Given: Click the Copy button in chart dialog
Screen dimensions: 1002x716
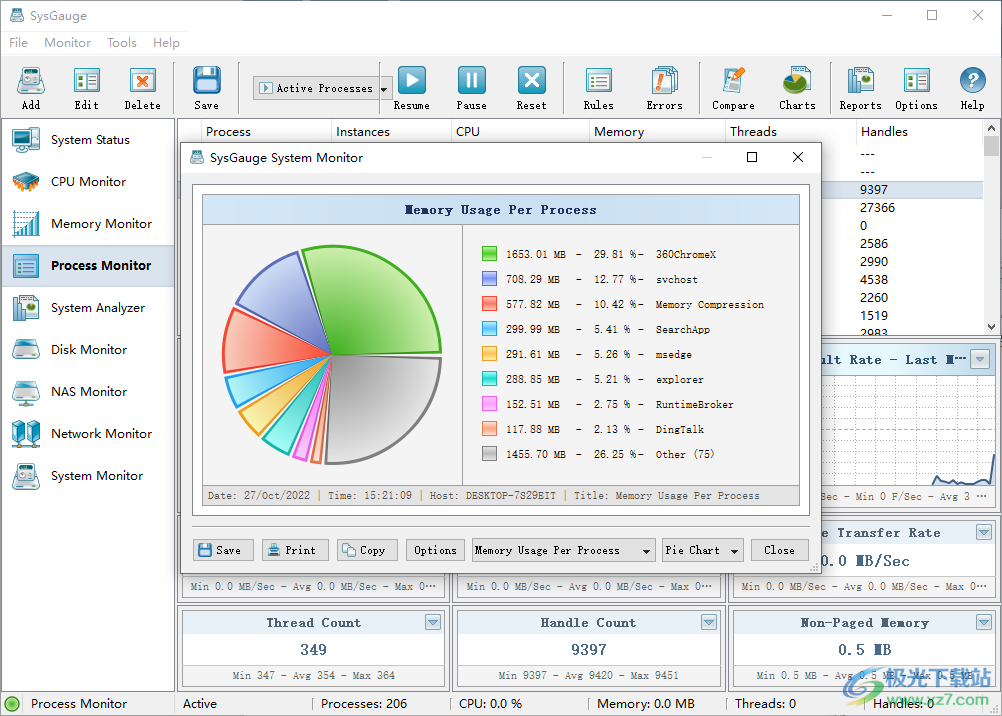Looking at the screenshot, I should (x=367, y=550).
